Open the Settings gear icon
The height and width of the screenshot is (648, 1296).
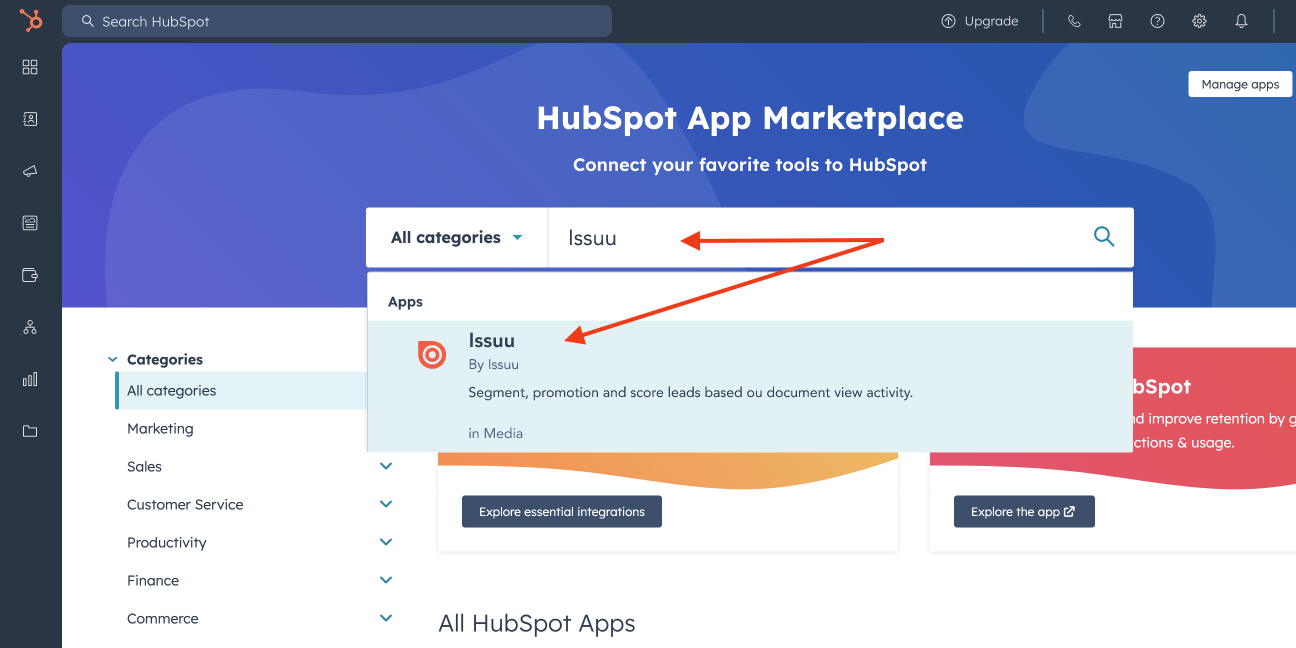pos(1199,21)
